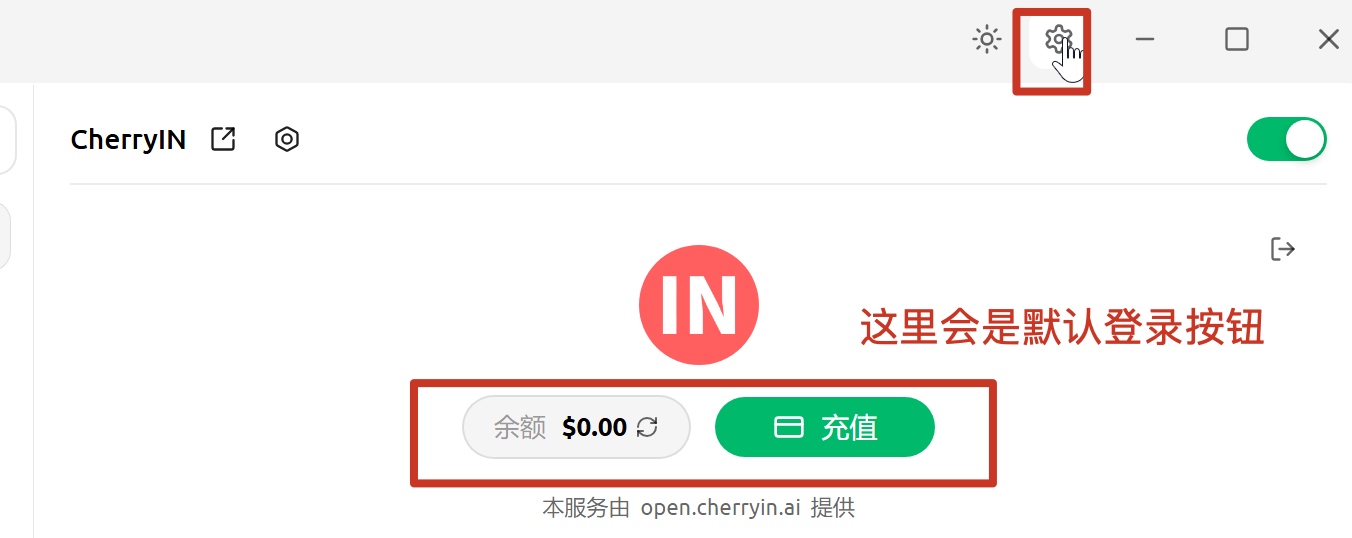Viewport: 1352px width, 538px height.
Task: Click the 充值 recharge button
Action: click(x=825, y=427)
